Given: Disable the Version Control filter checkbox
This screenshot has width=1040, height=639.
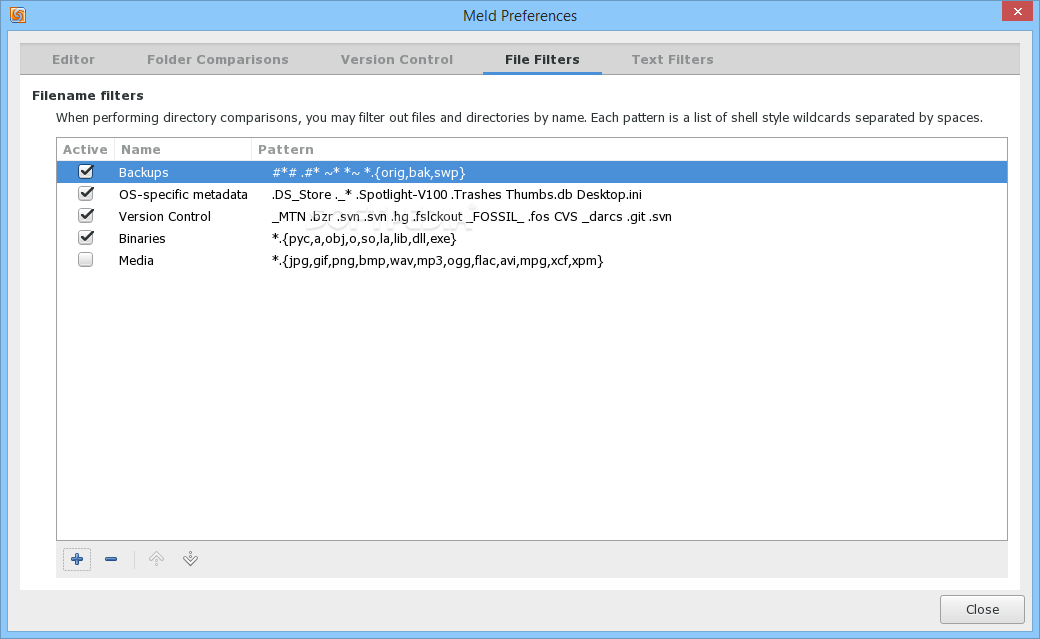Looking at the screenshot, I should (86, 215).
